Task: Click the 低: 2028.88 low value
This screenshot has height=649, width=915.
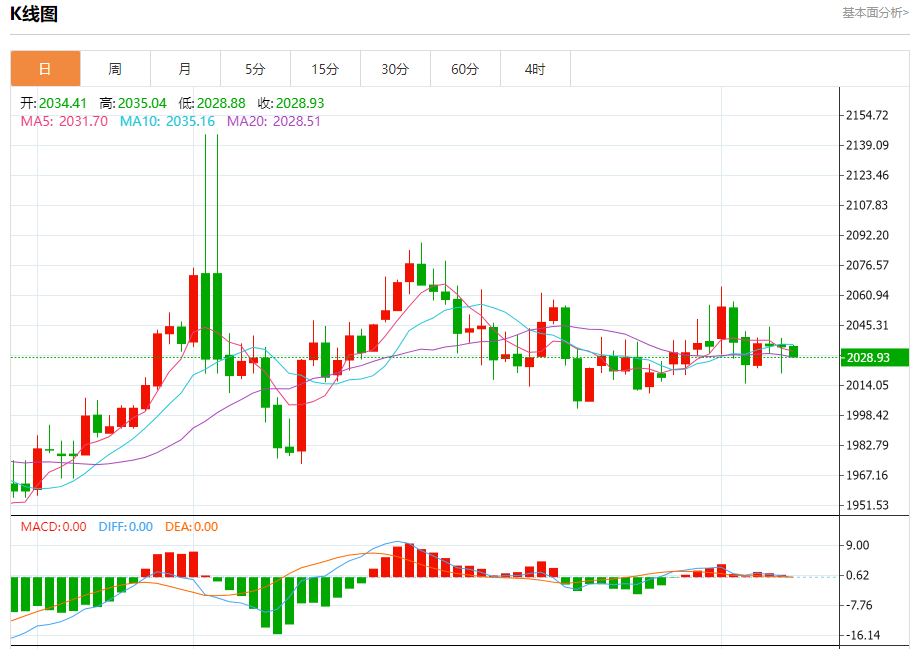Action: pos(212,103)
